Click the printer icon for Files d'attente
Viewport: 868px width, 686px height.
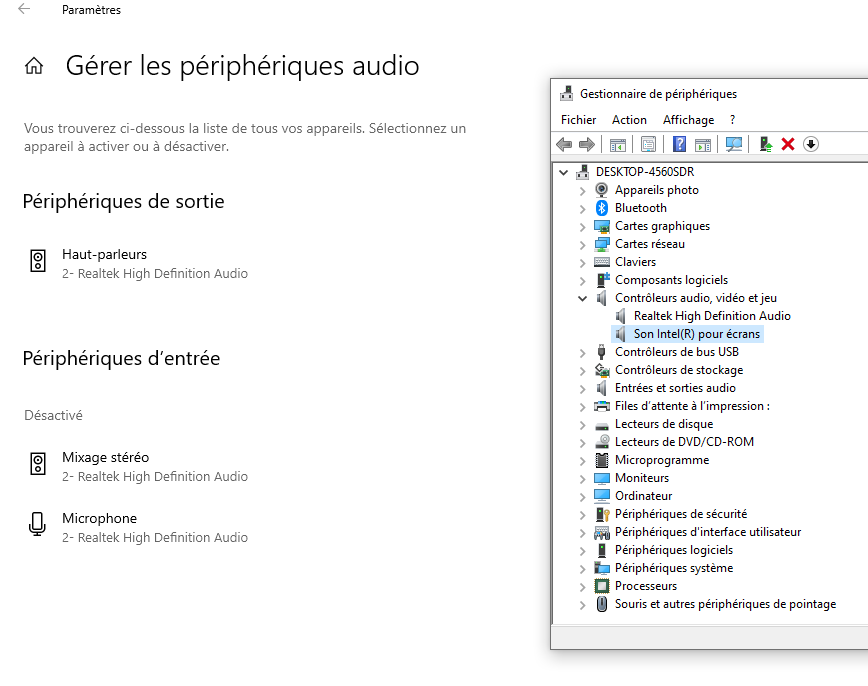click(602, 406)
